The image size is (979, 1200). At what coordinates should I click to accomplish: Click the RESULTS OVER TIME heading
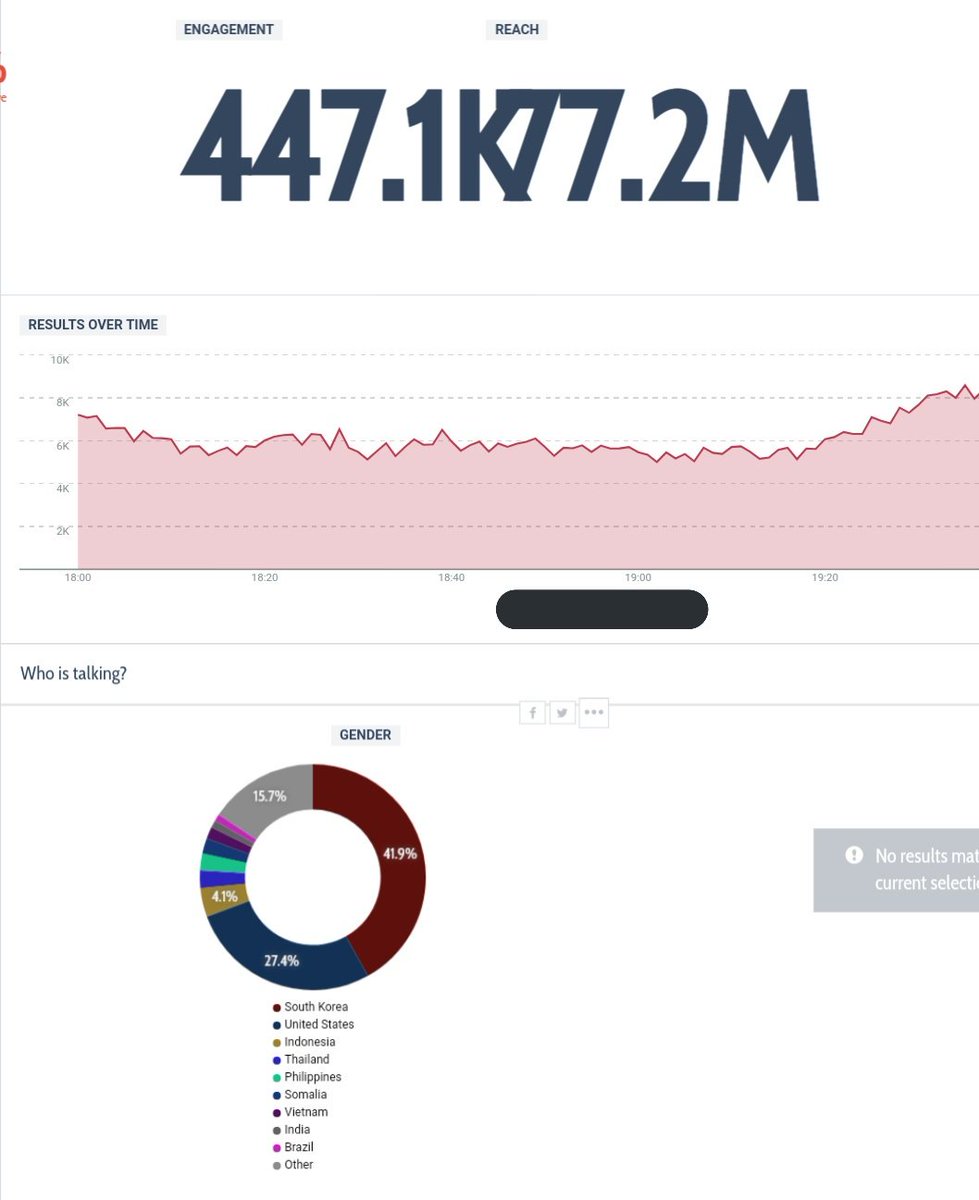[93, 325]
